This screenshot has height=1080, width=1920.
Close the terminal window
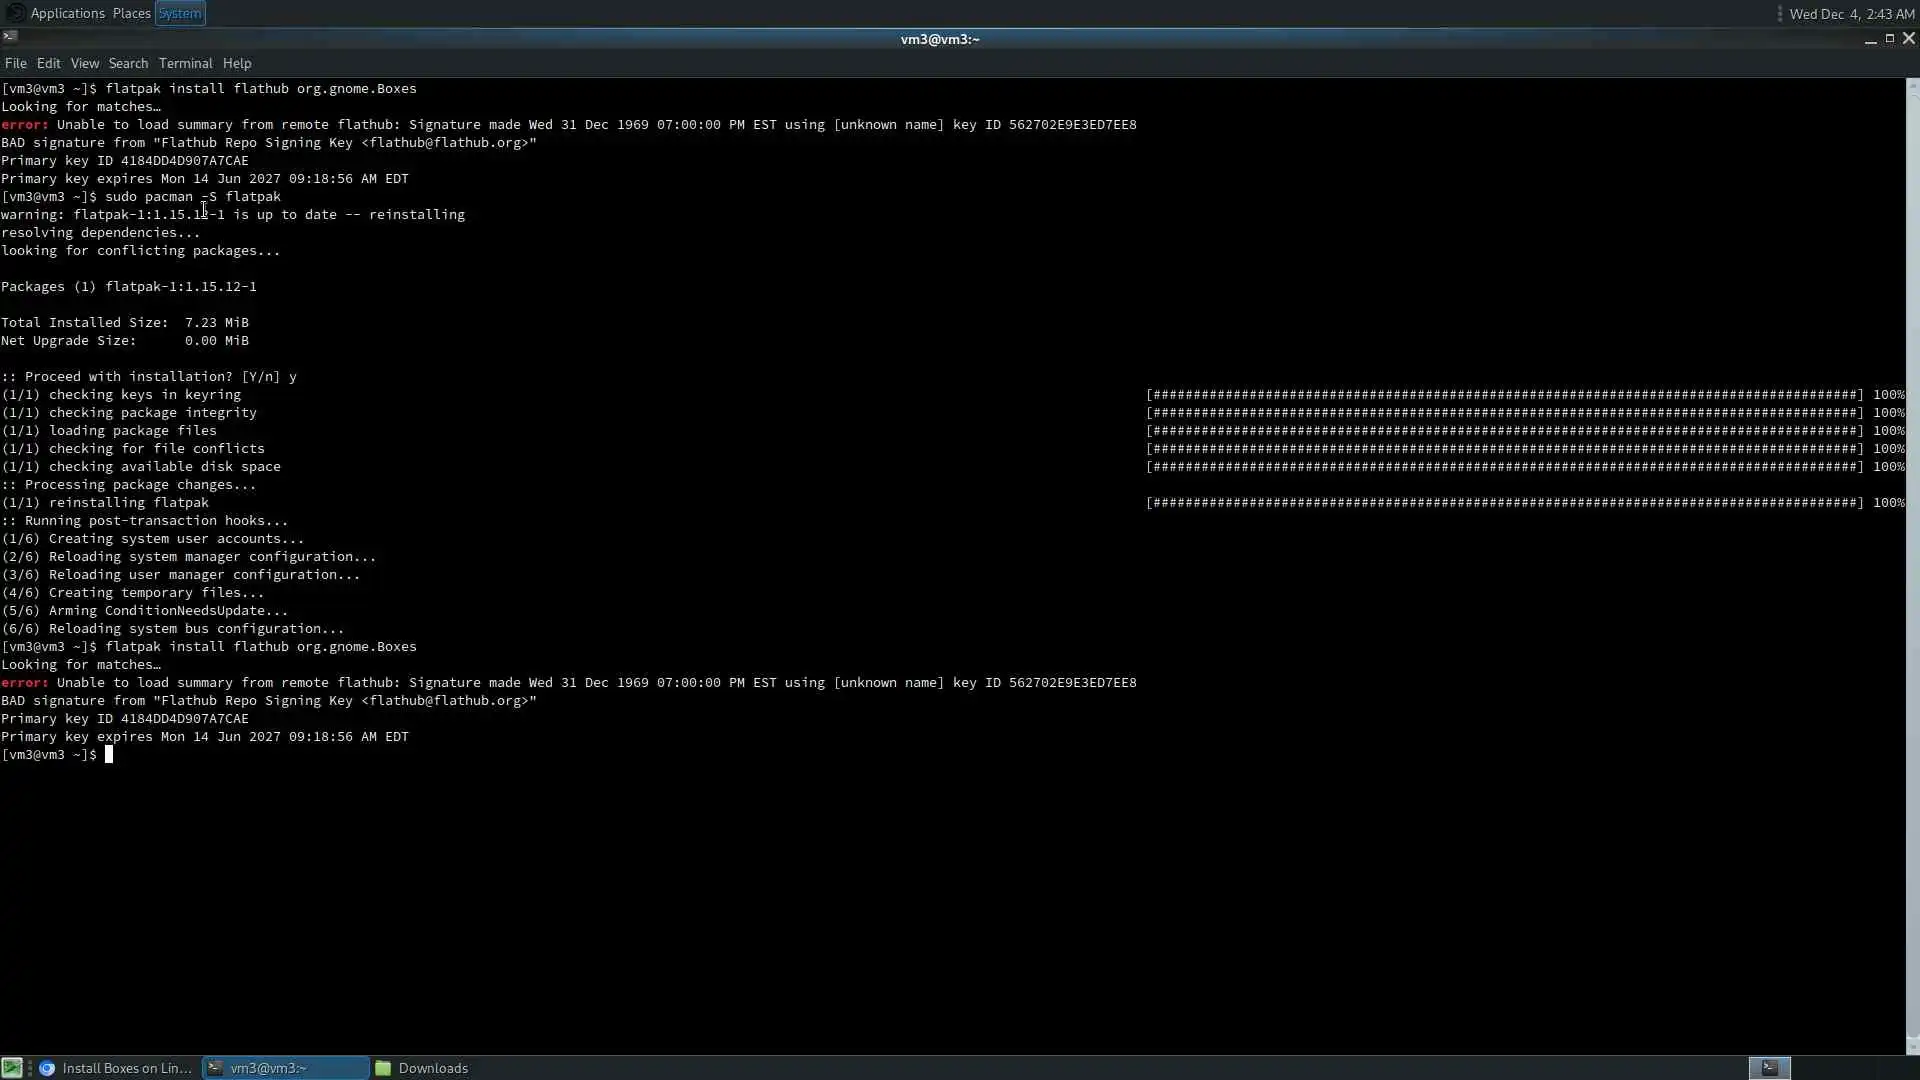1908,38
